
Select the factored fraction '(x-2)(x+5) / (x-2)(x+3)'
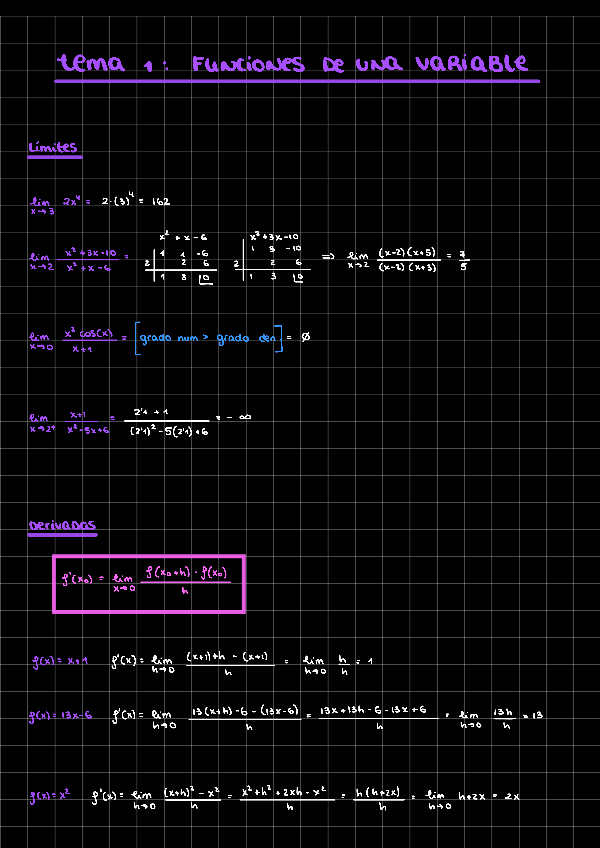click(407, 260)
